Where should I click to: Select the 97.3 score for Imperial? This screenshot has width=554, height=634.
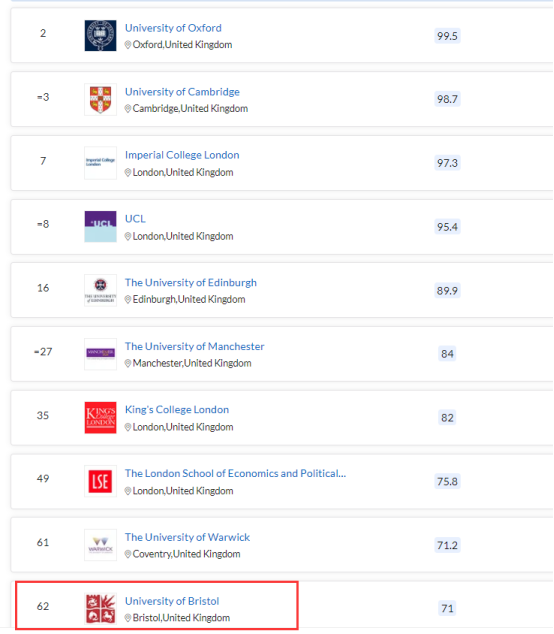(447, 163)
